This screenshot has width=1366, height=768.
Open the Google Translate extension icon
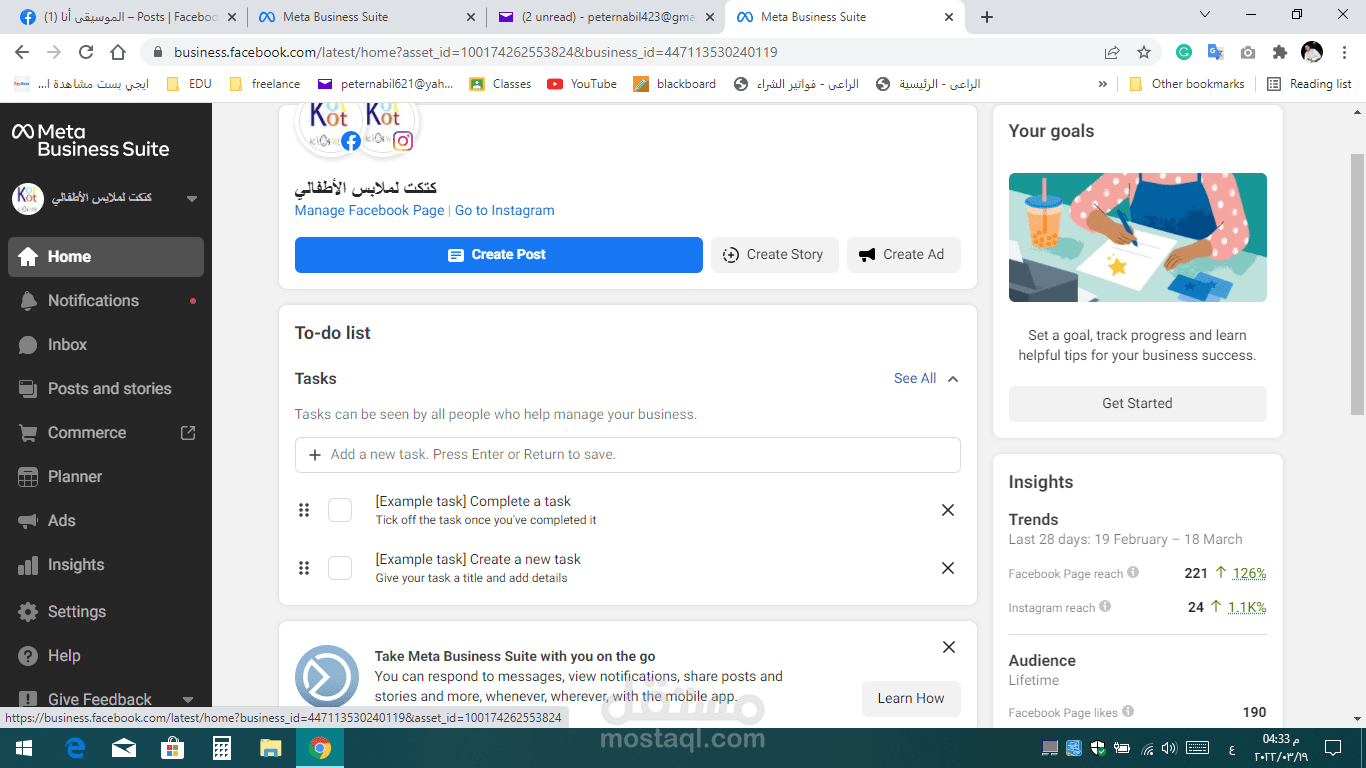[x=1216, y=52]
